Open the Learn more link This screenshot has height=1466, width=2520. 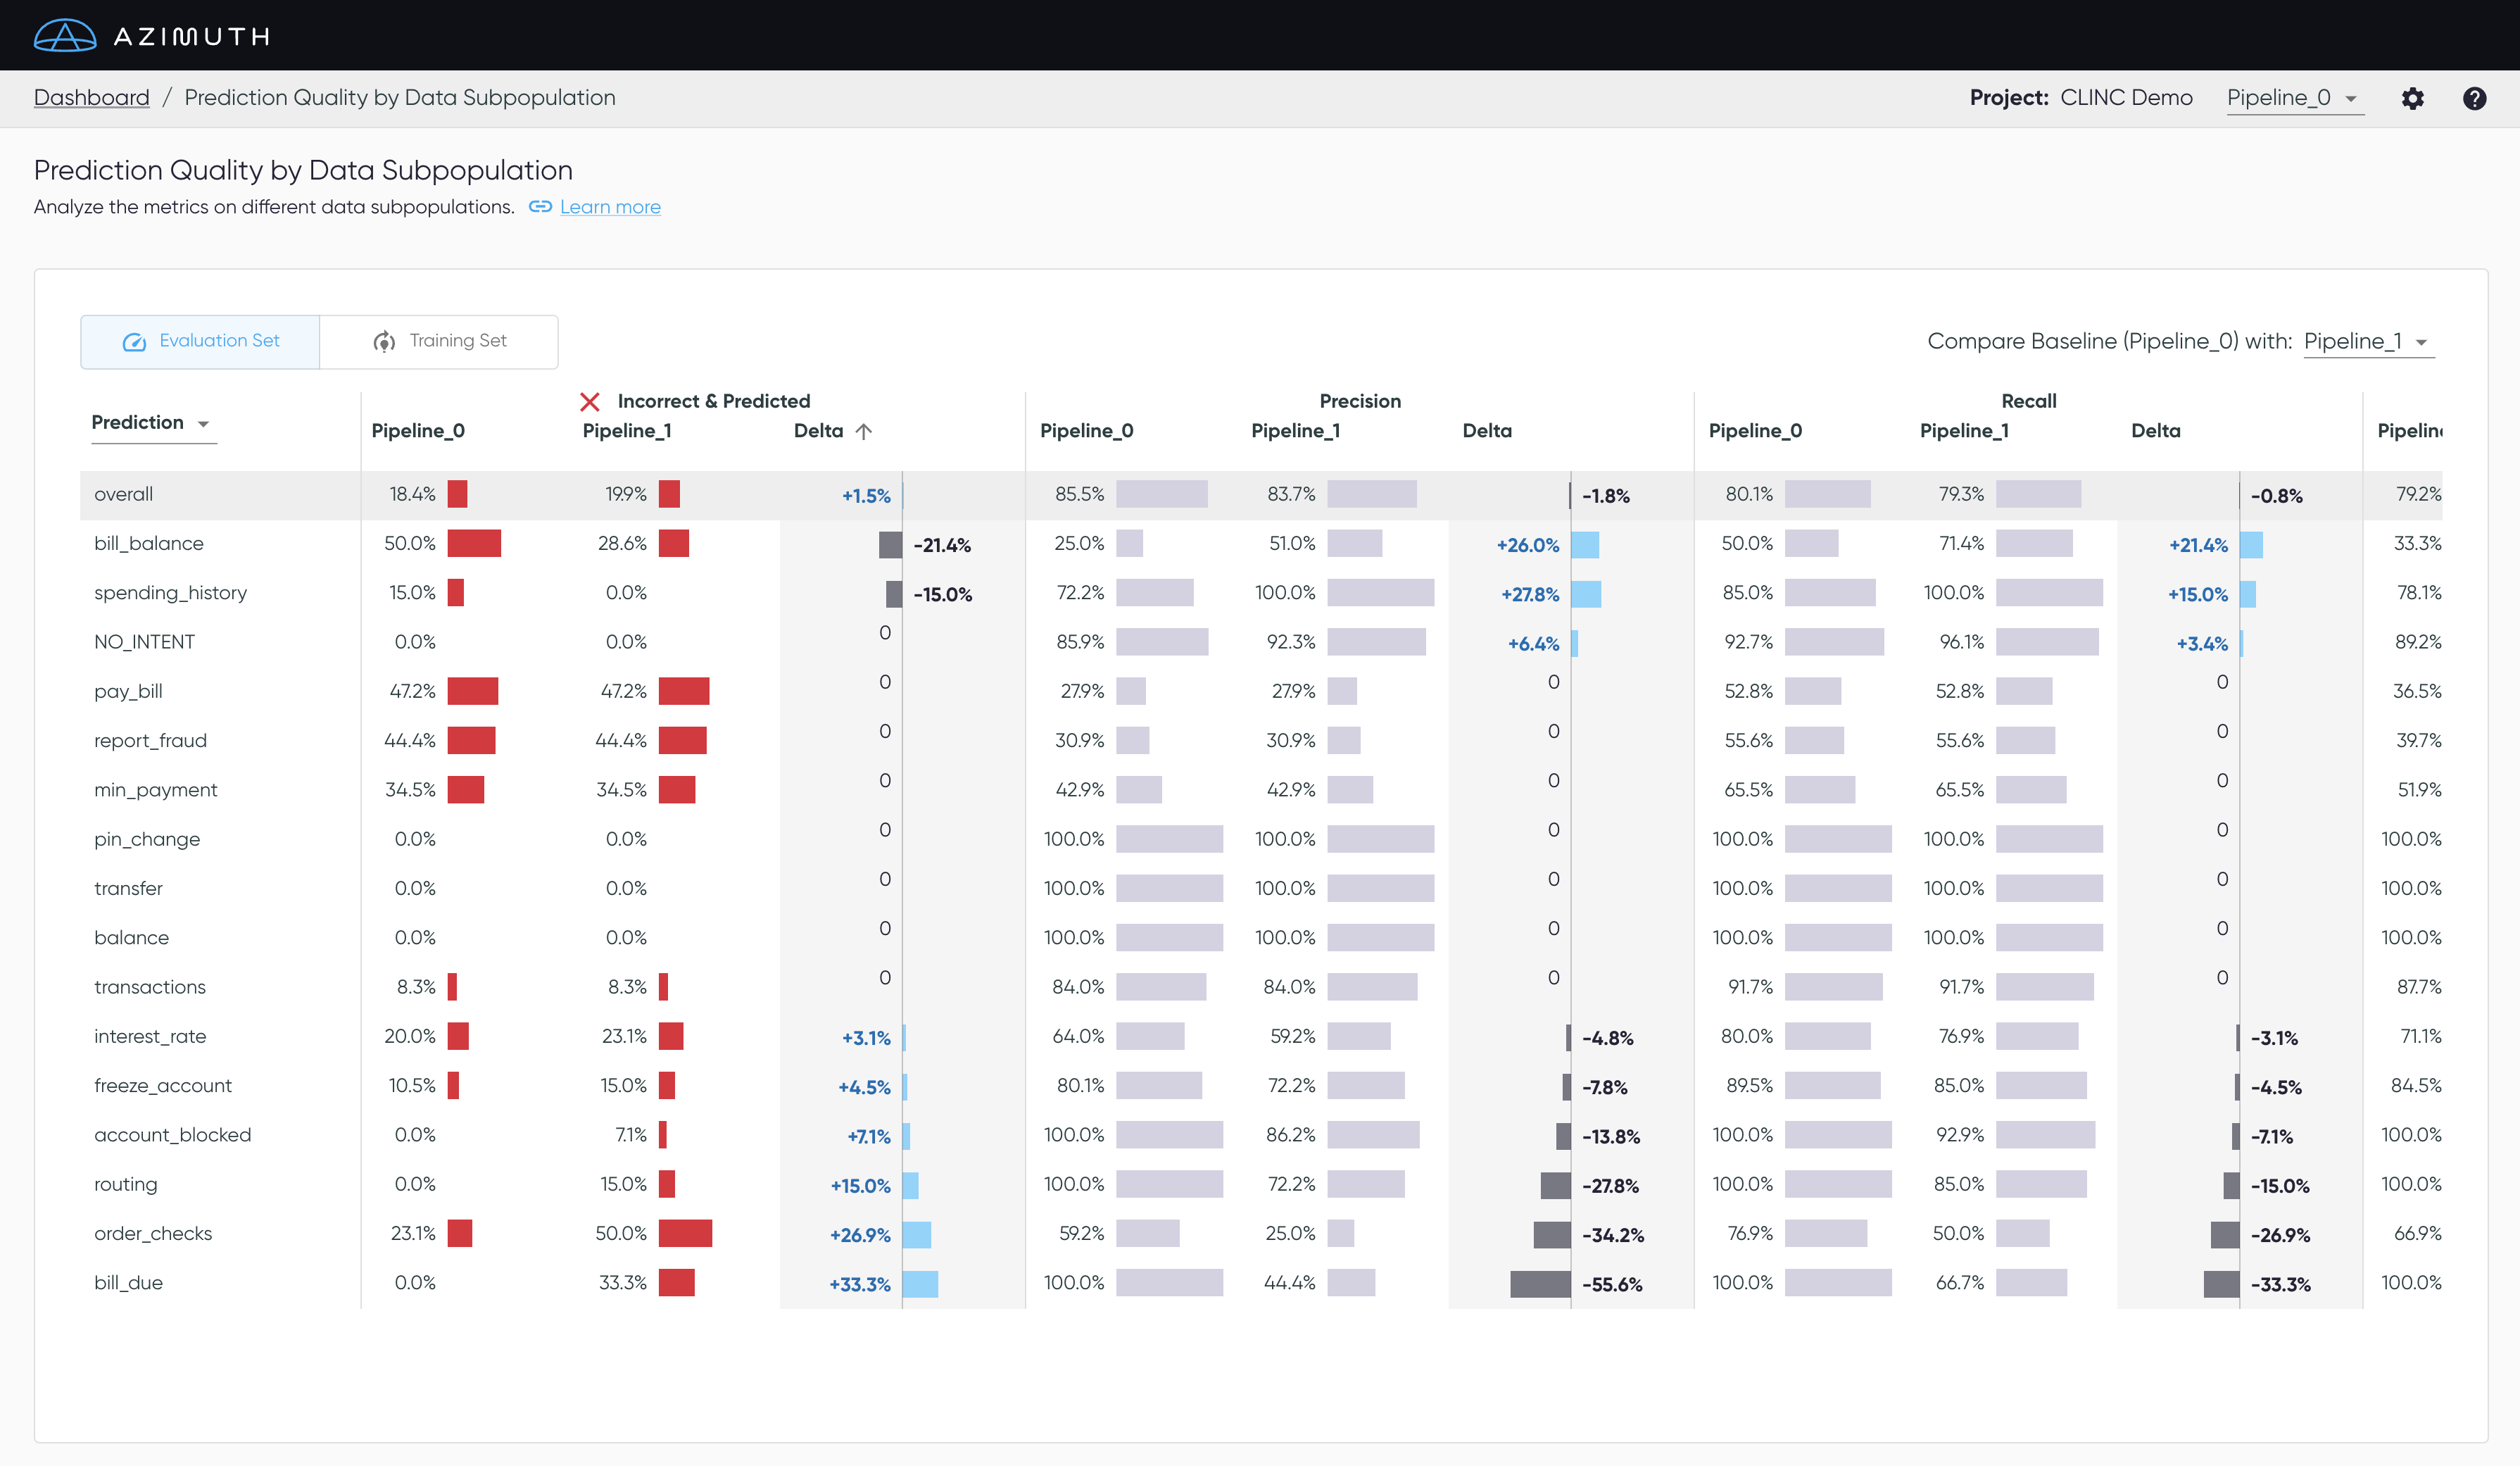coord(610,207)
